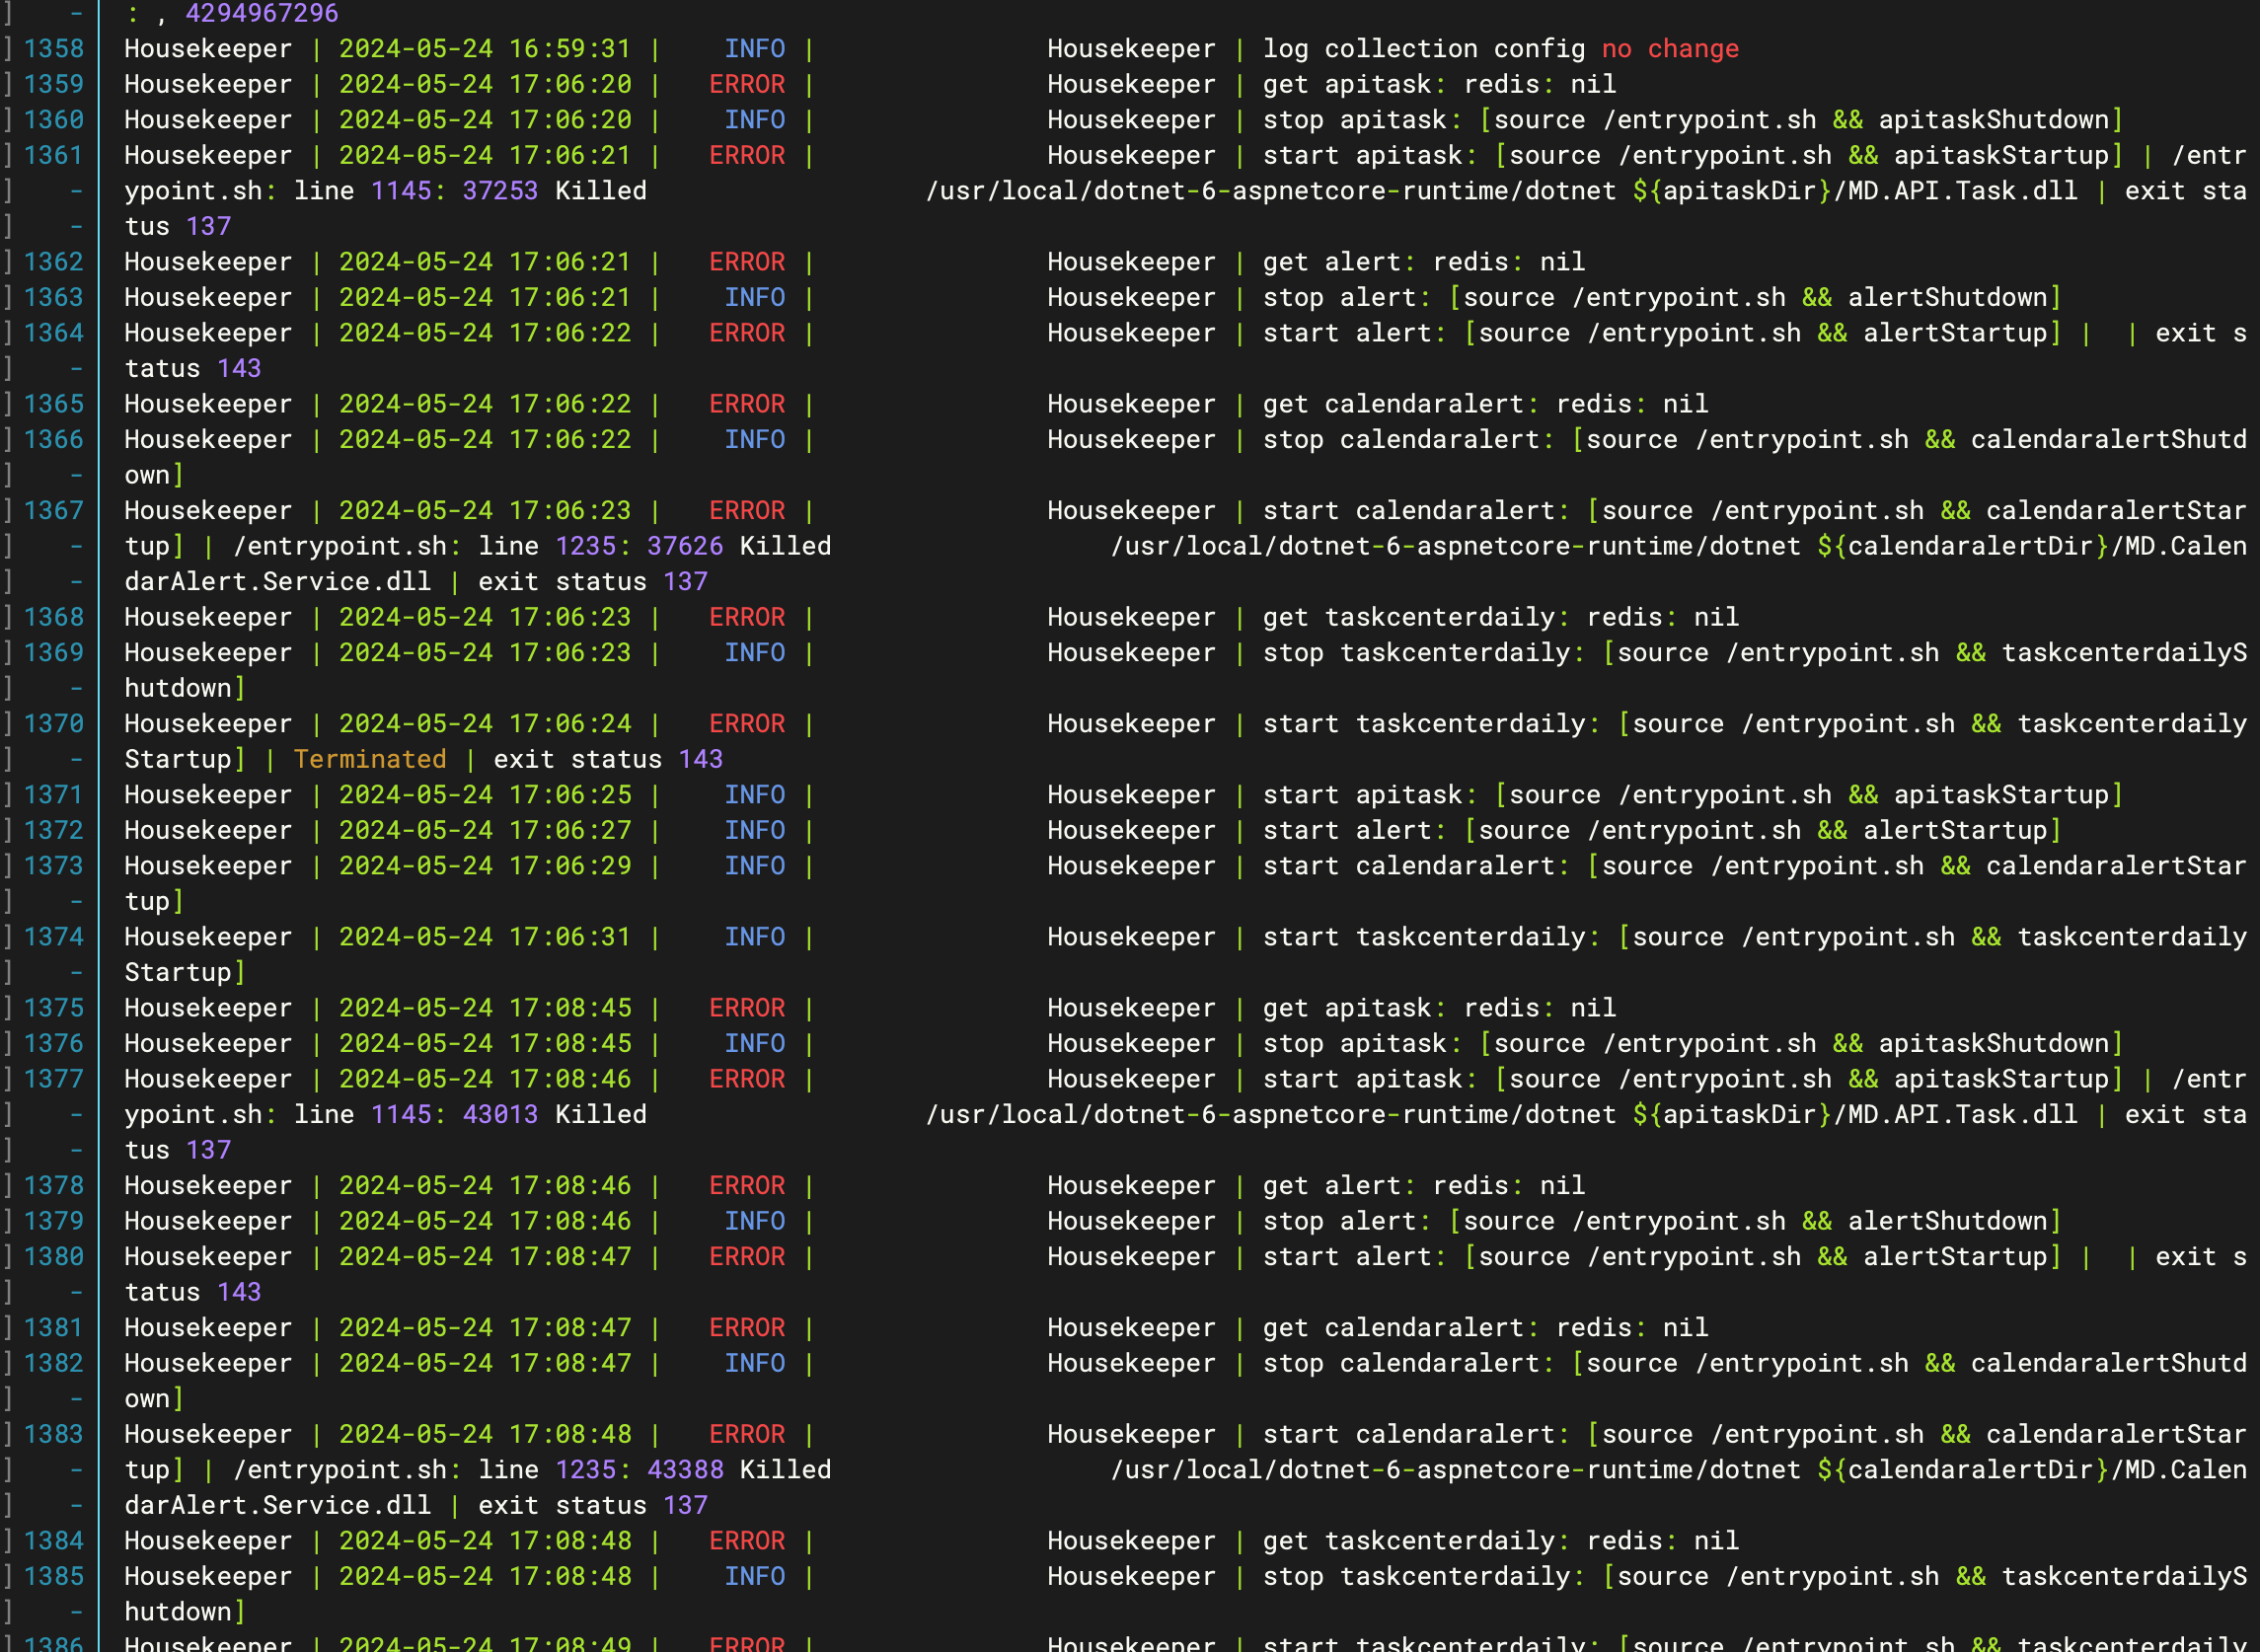The width and height of the screenshot is (2260, 1652).
Task: Click line number 1385 in gutter
Action: point(54,1577)
